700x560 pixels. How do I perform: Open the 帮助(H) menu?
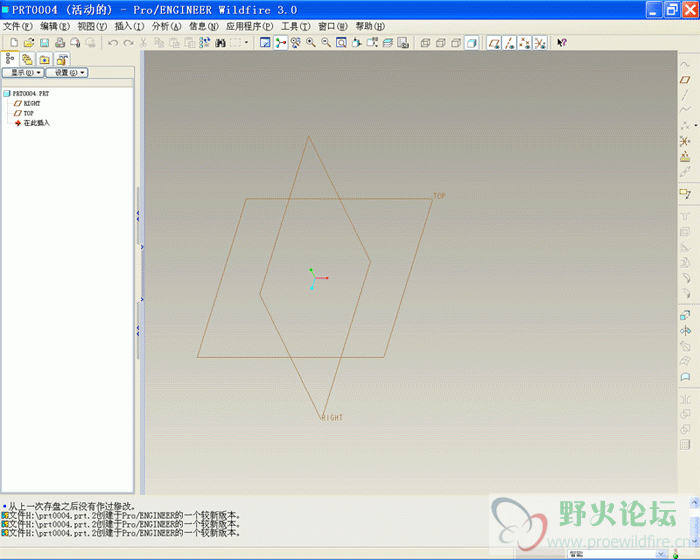[370, 26]
